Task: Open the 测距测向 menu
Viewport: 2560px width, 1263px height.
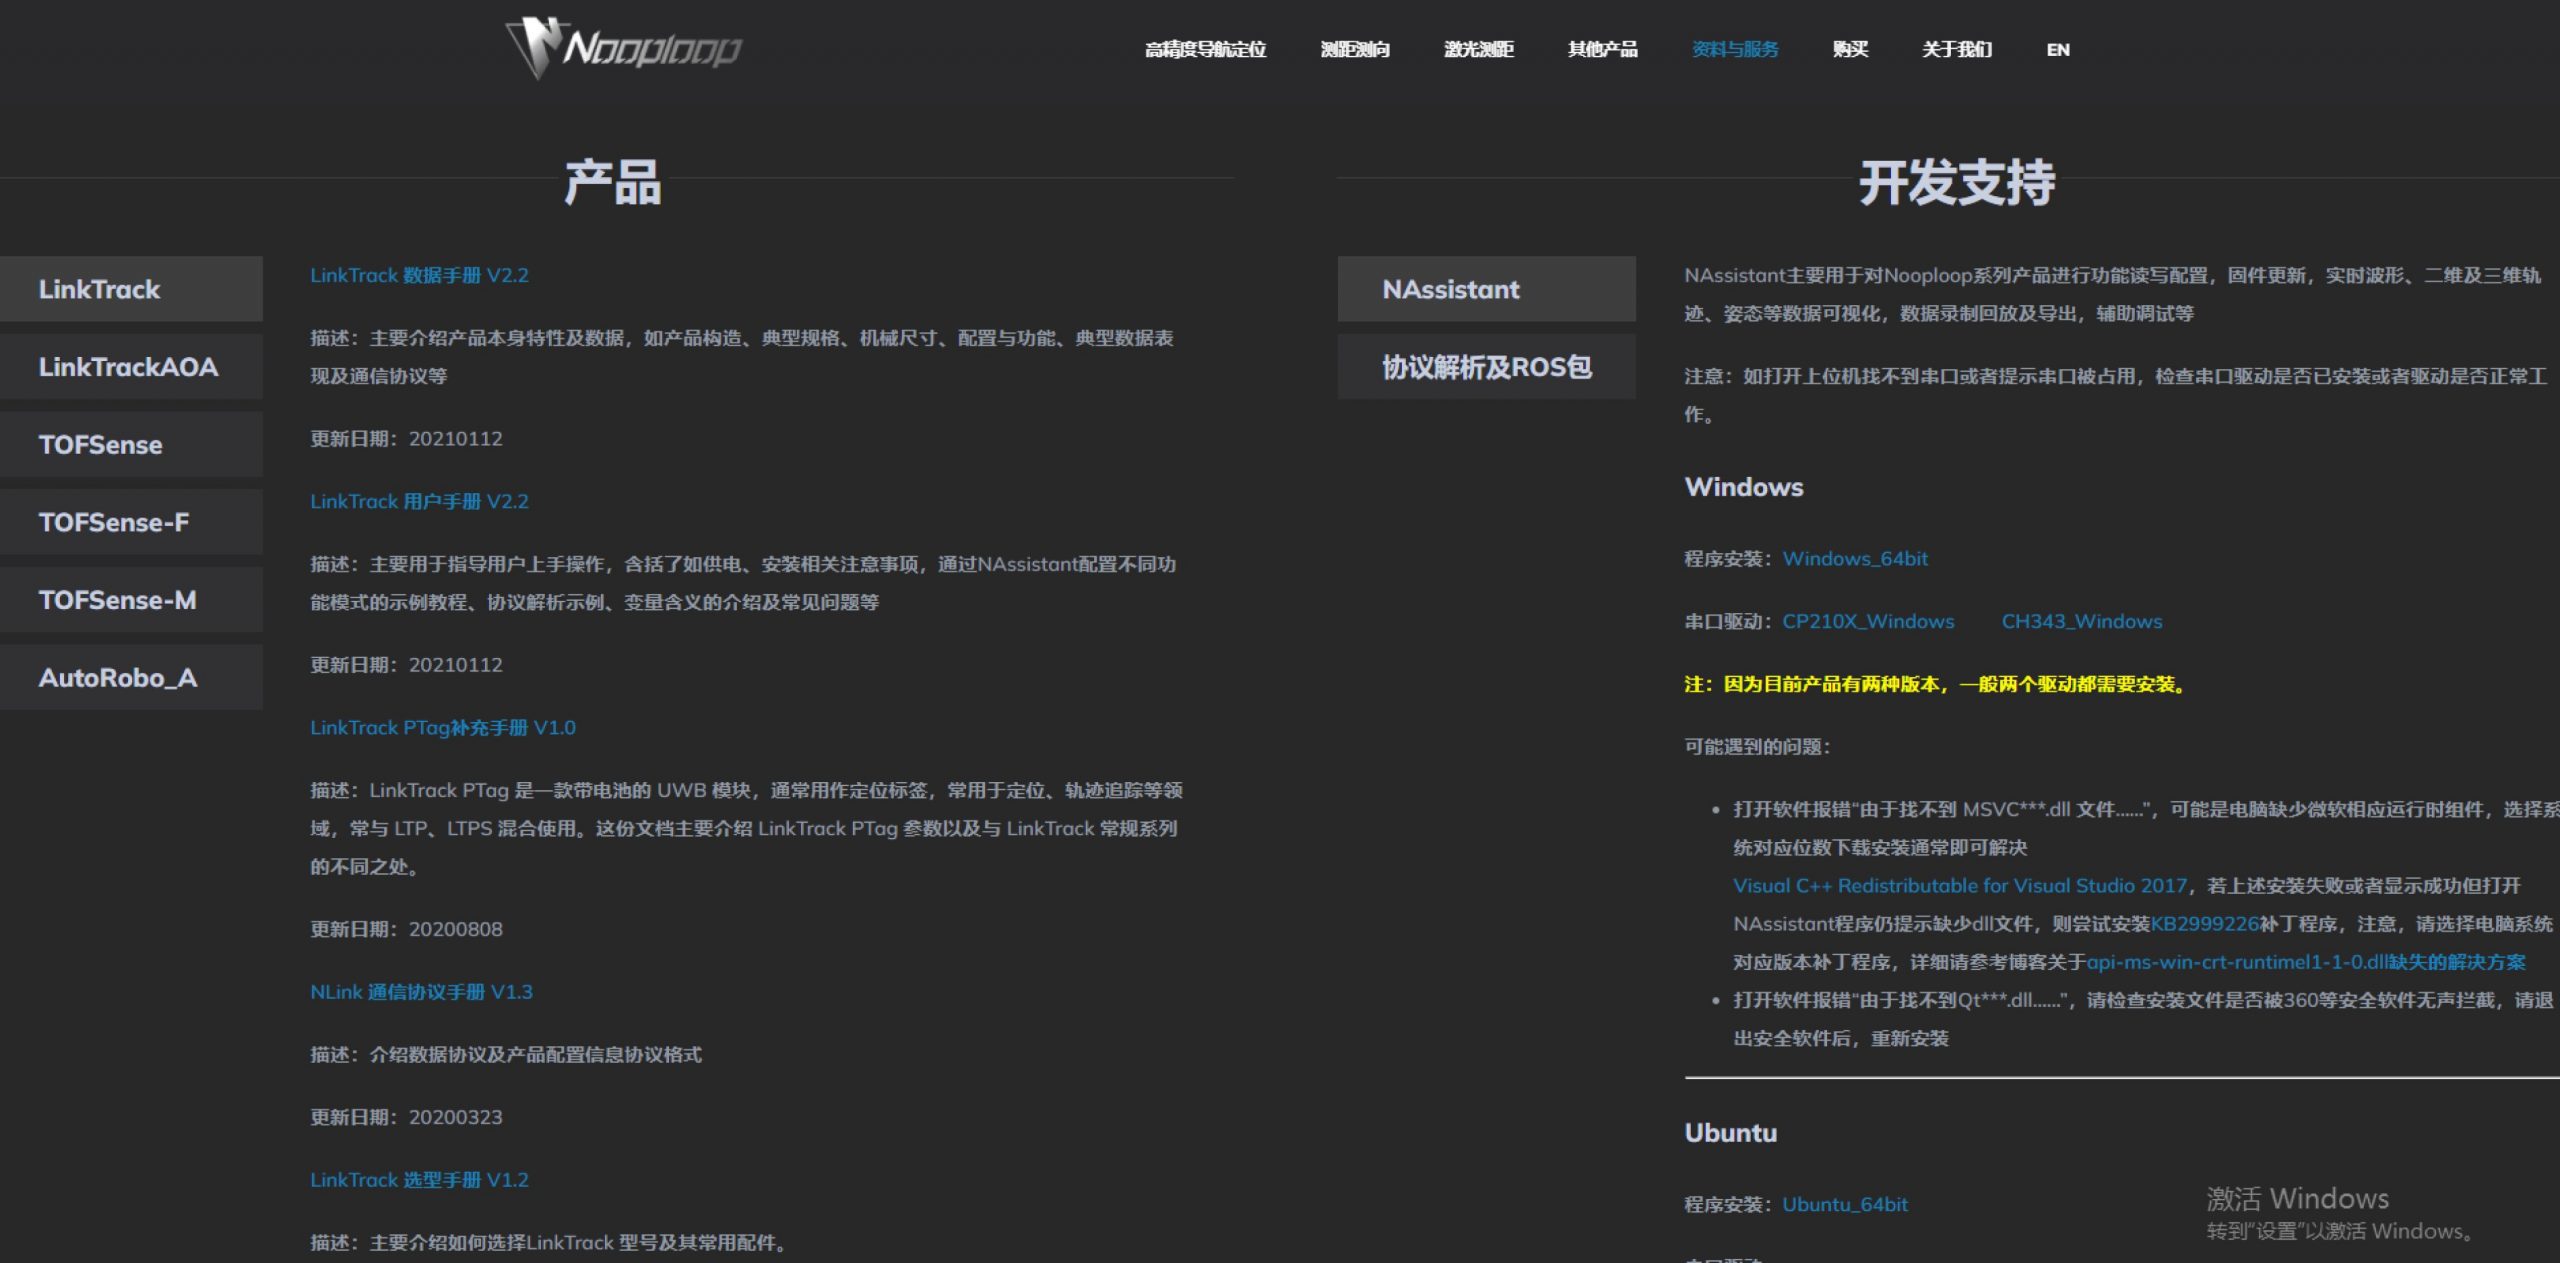Action: point(1355,49)
